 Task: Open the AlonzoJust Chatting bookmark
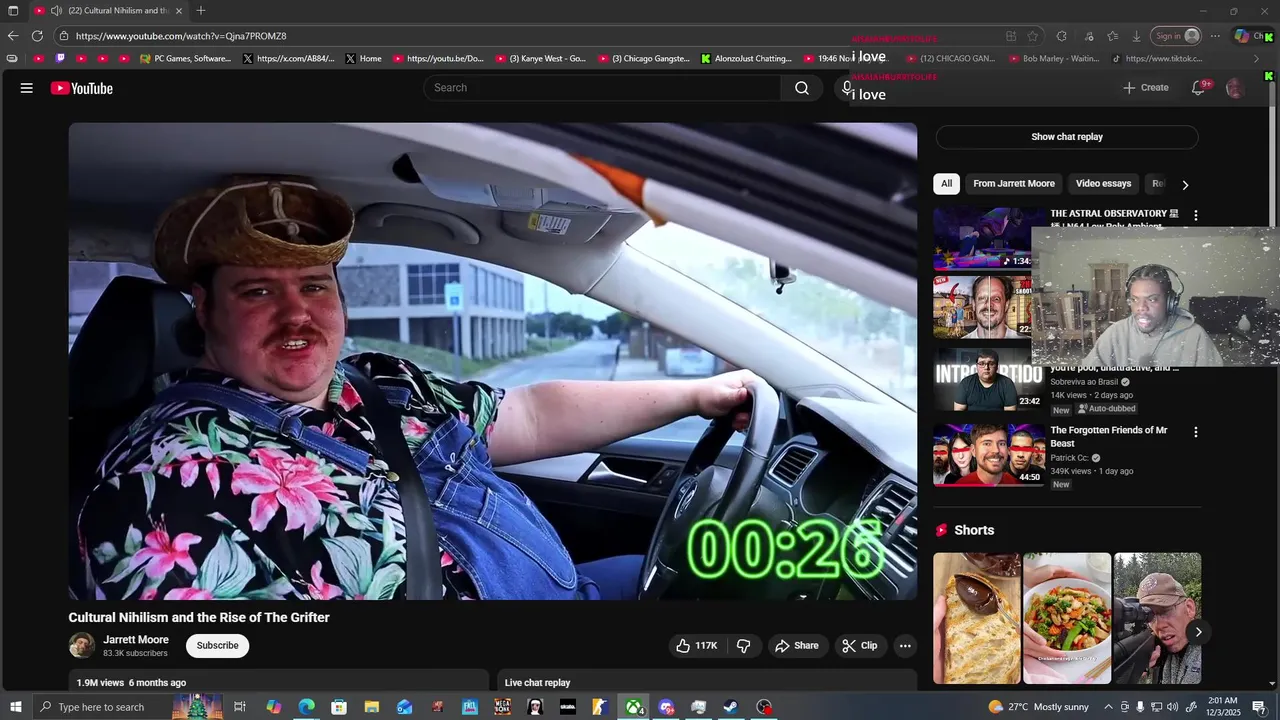[x=746, y=59]
